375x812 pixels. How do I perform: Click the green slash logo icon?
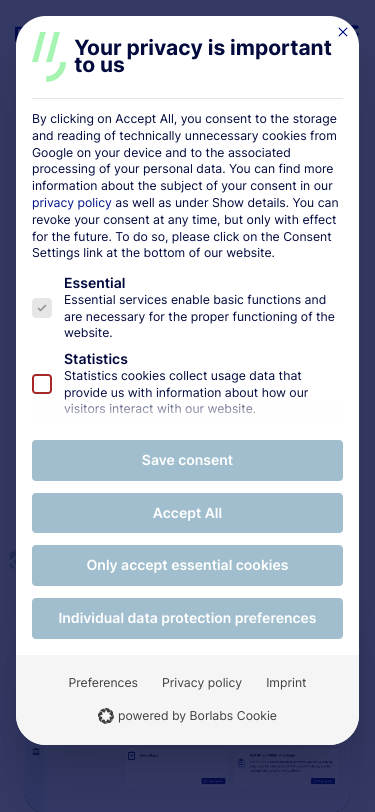49,56
